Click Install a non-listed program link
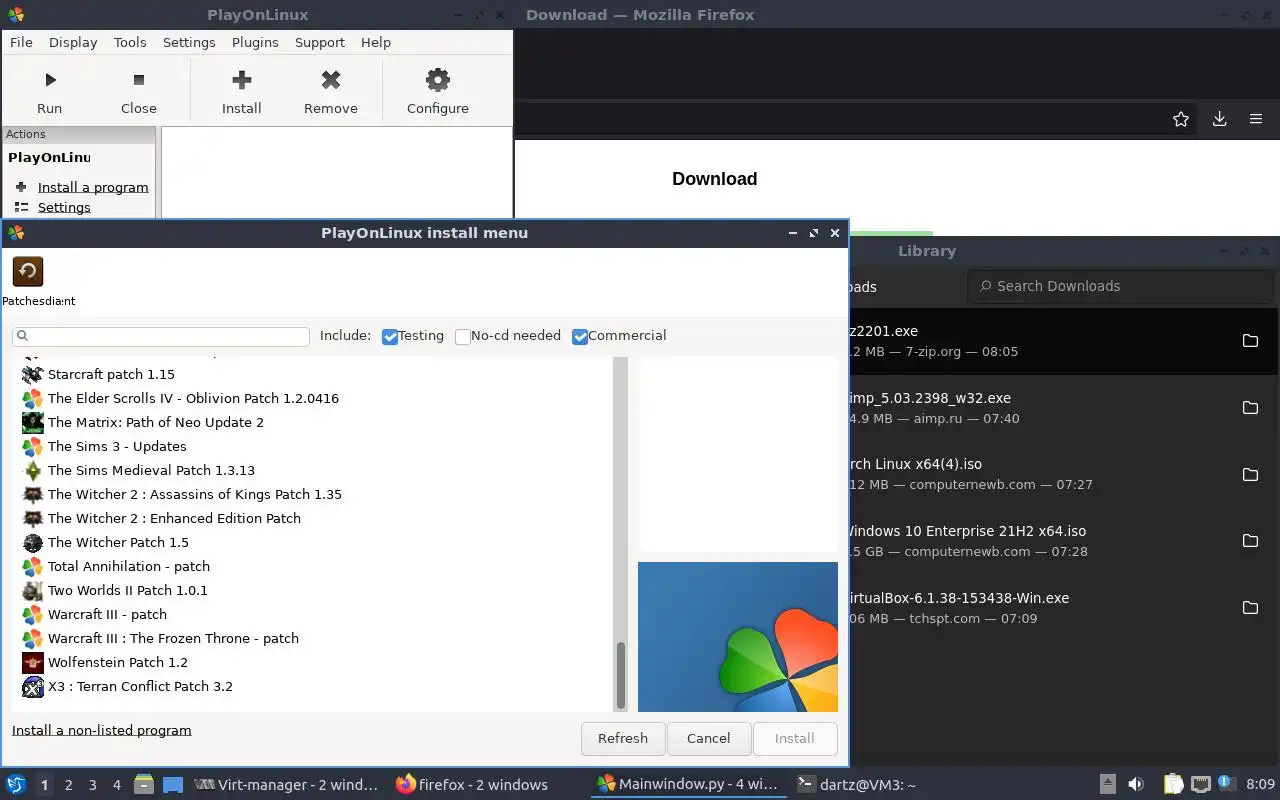1280x800 pixels. coord(101,730)
